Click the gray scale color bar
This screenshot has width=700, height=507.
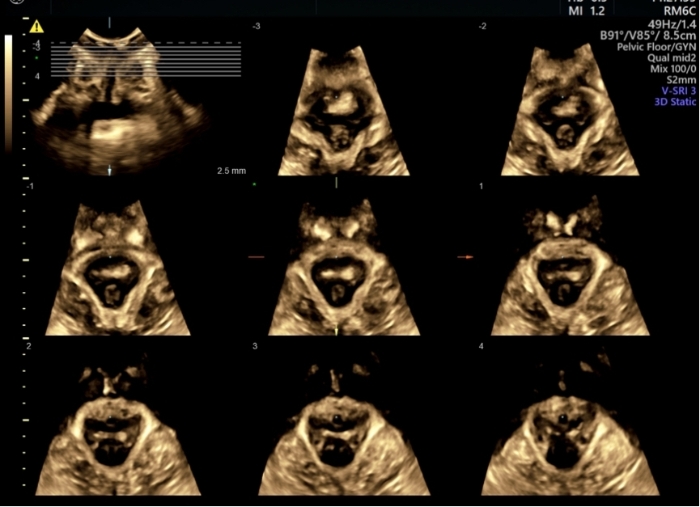tap(8, 93)
